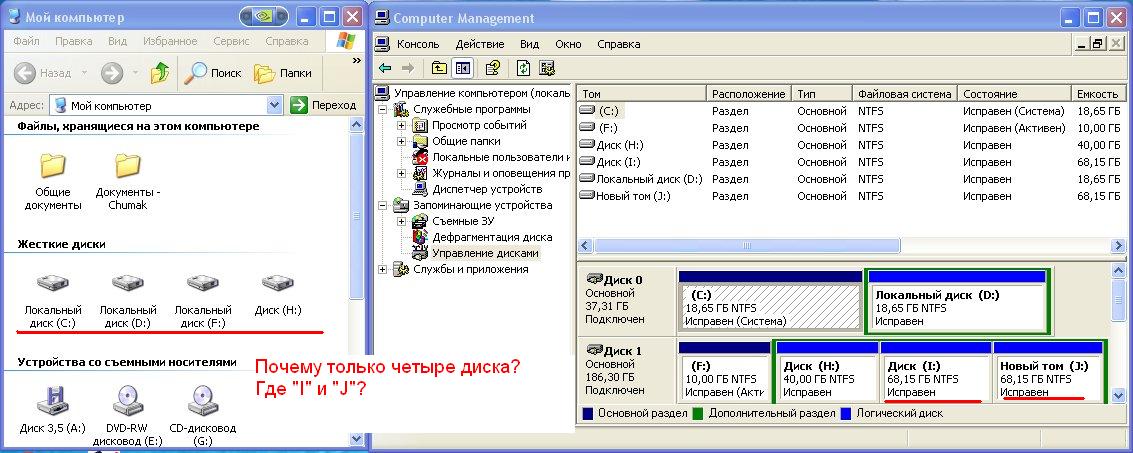Viewport: 1133px width, 453px height.
Task: Select the Диск (I:) volume row in list
Action: [x=850, y=163]
